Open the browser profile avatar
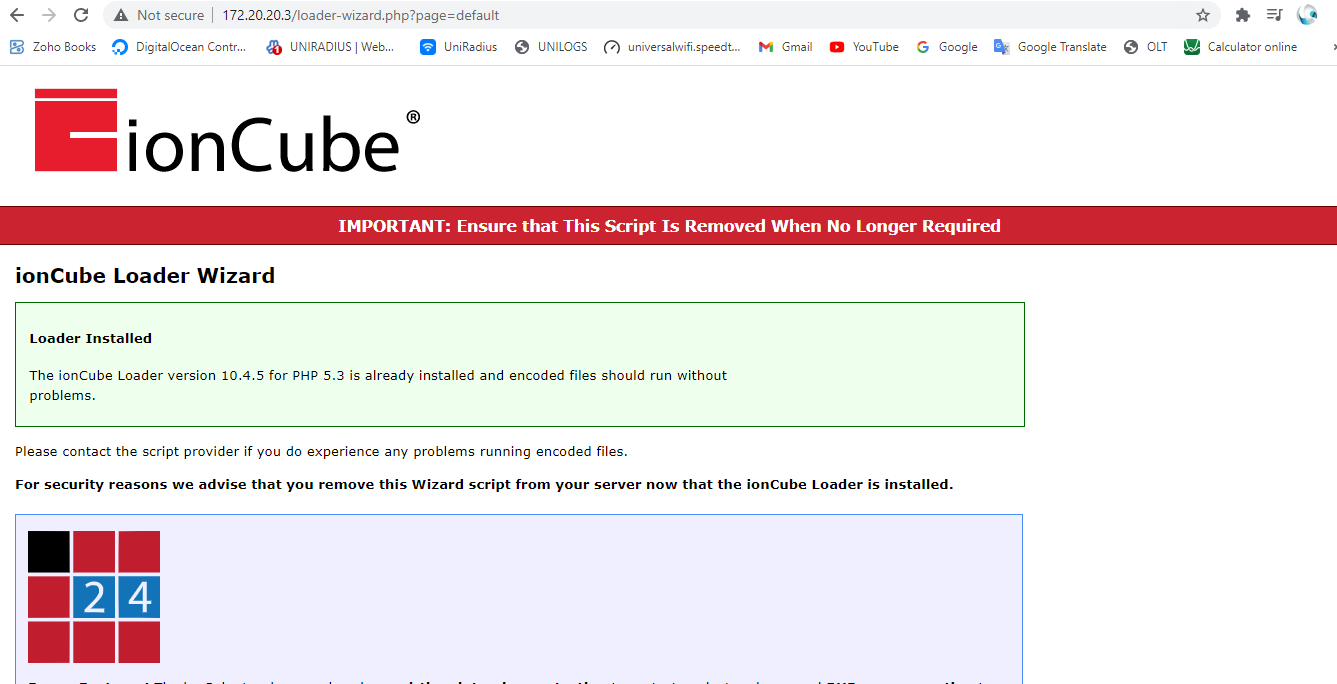The height and width of the screenshot is (684, 1337). pos(1307,15)
